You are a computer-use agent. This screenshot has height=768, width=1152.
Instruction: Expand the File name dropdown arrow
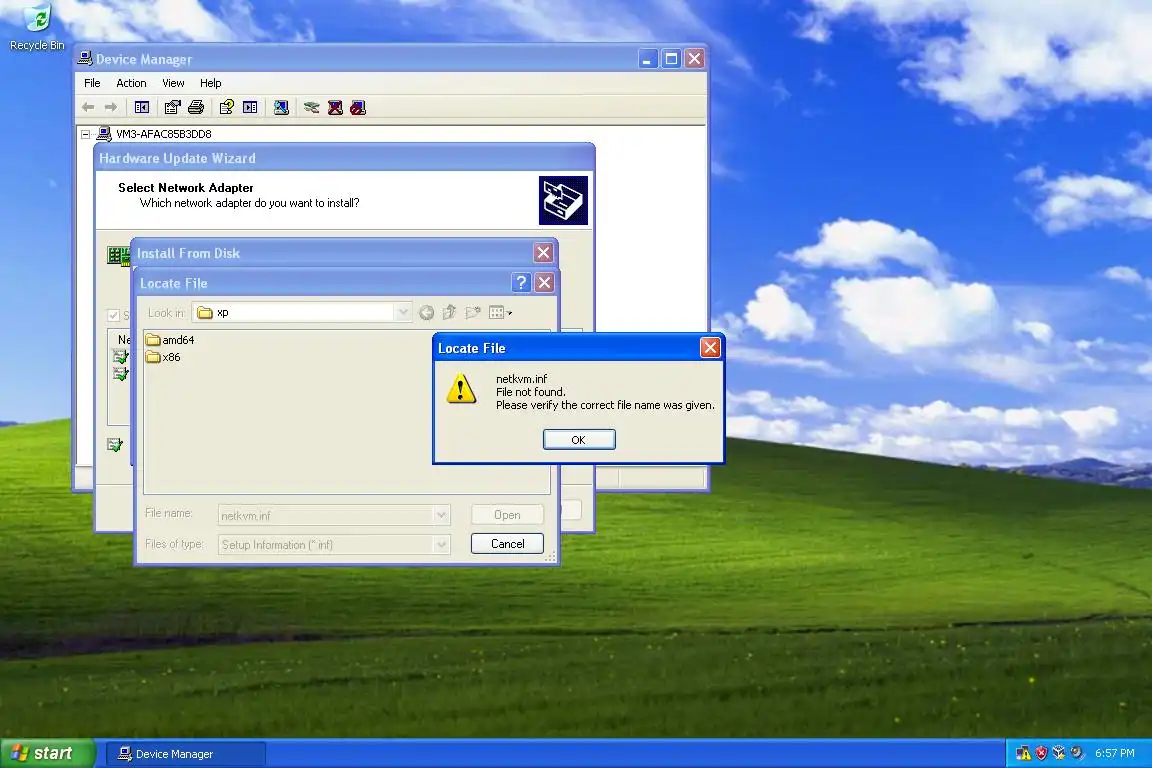coord(442,515)
